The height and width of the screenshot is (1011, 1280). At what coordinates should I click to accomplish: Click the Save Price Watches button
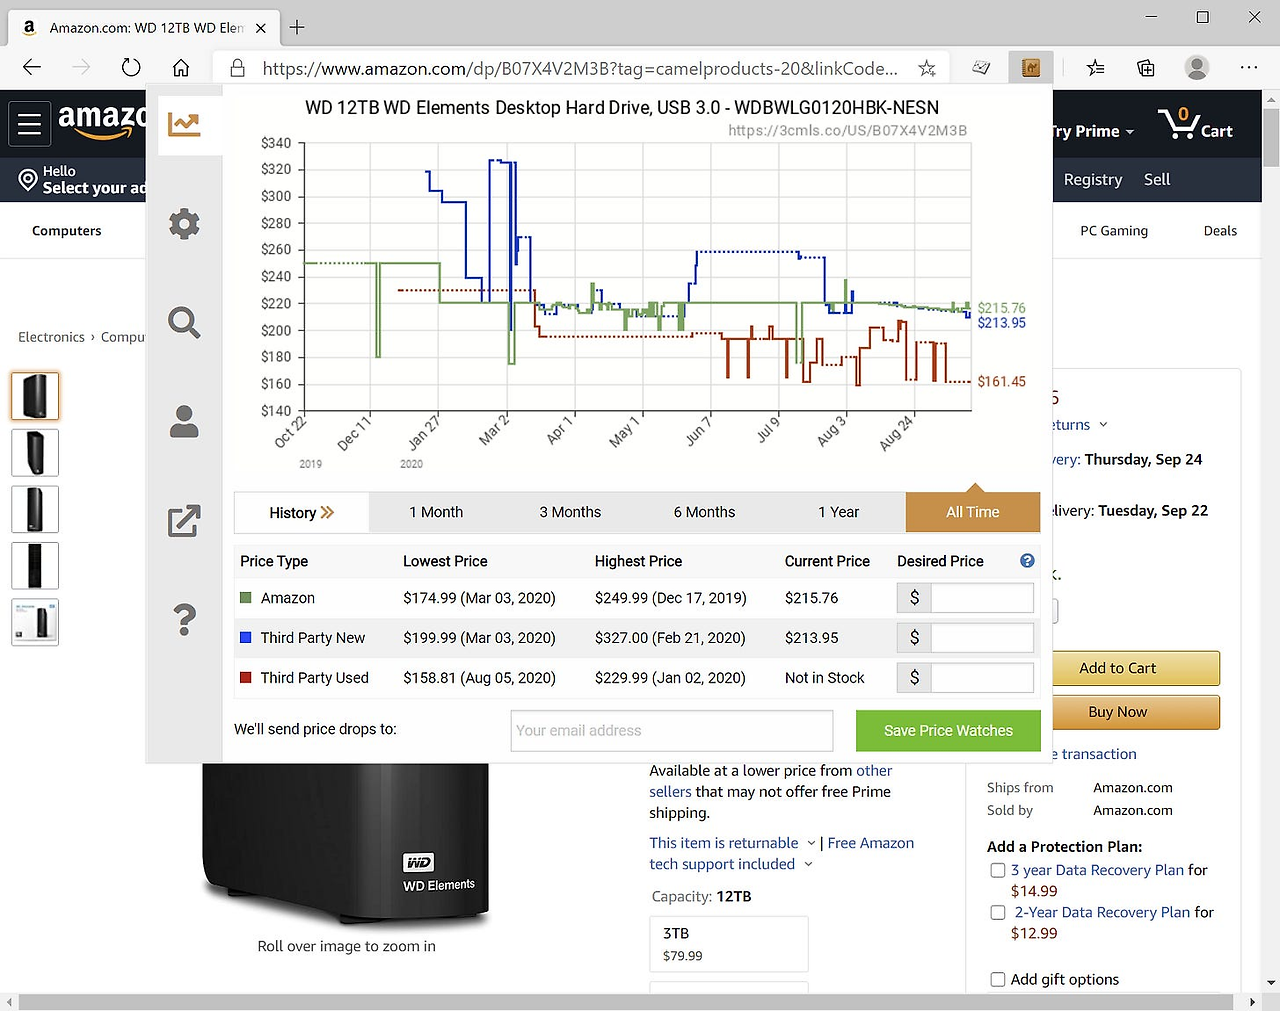tap(947, 730)
